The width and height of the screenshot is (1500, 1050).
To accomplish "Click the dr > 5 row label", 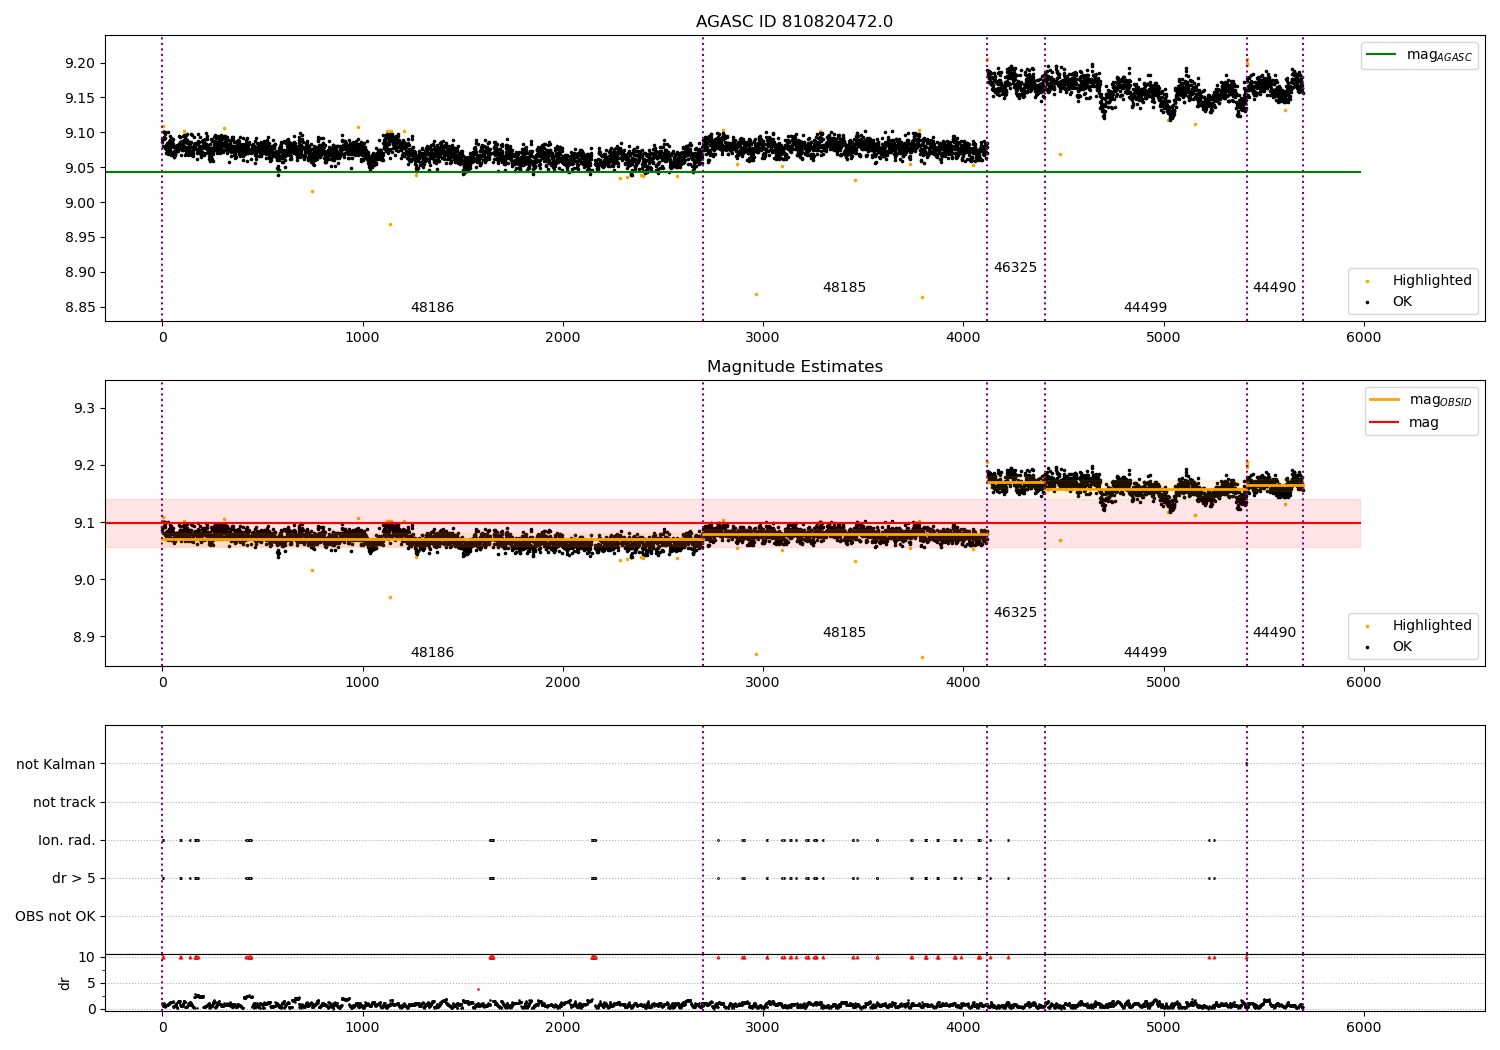I will pos(74,879).
